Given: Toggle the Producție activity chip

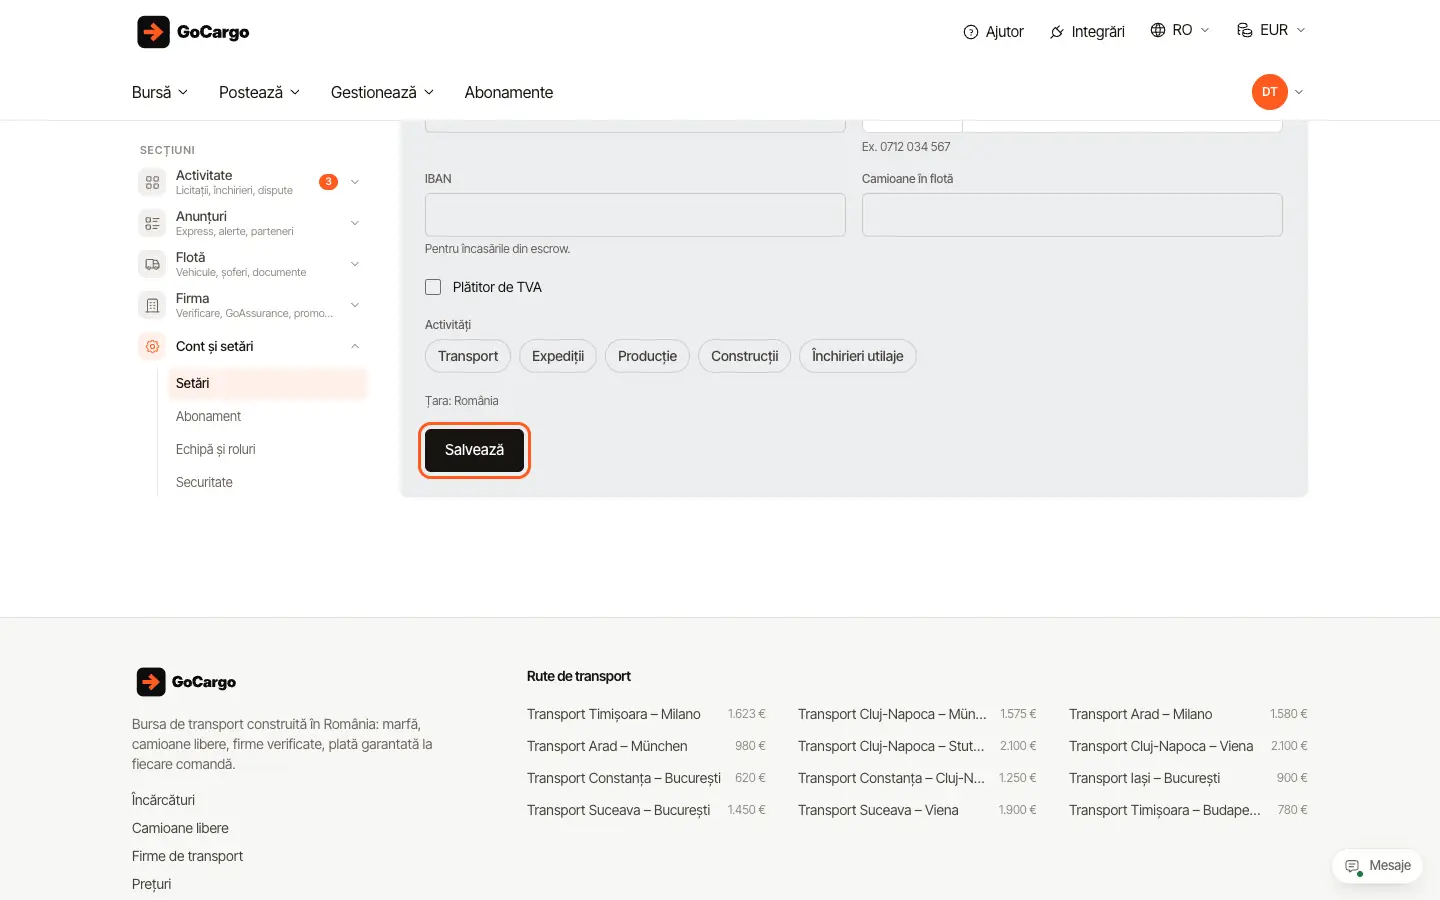Looking at the screenshot, I should (647, 356).
